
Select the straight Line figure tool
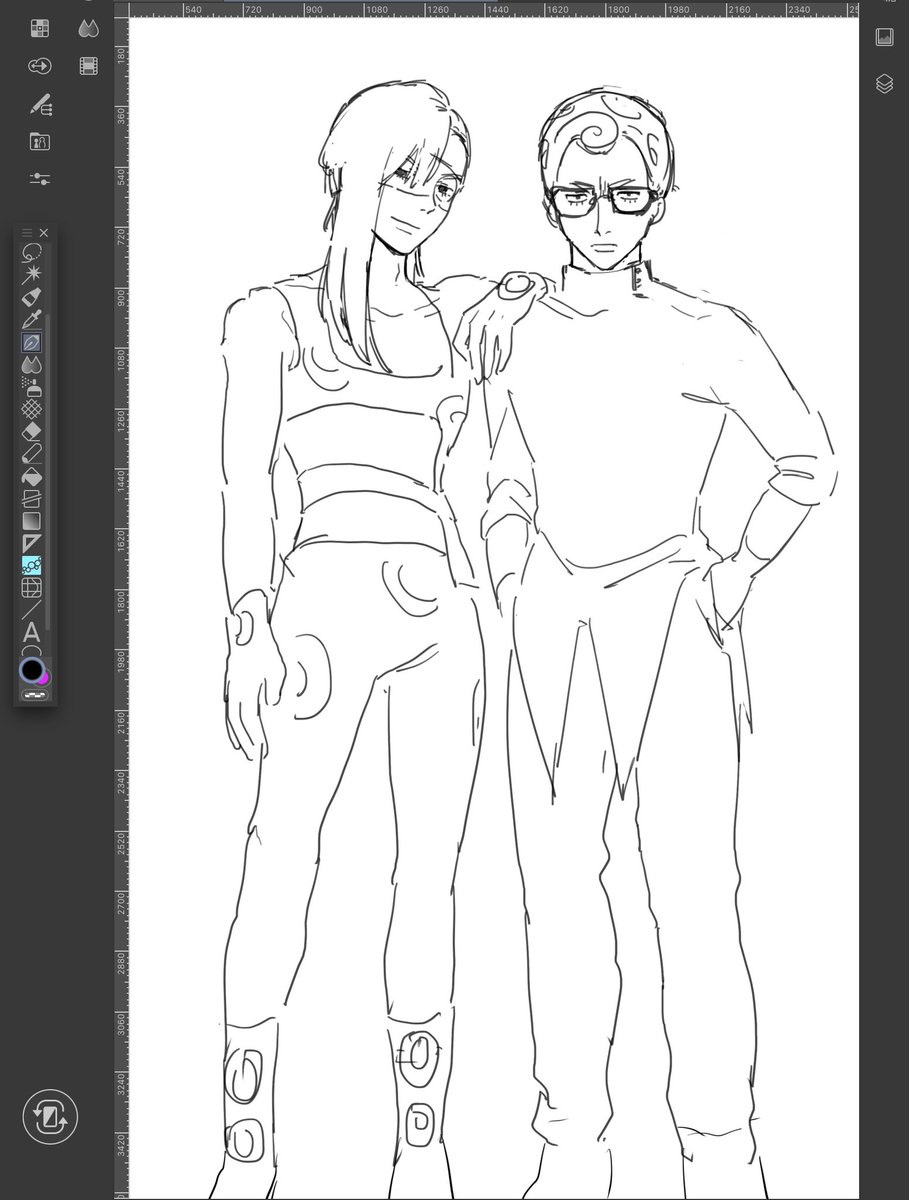click(x=31, y=609)
